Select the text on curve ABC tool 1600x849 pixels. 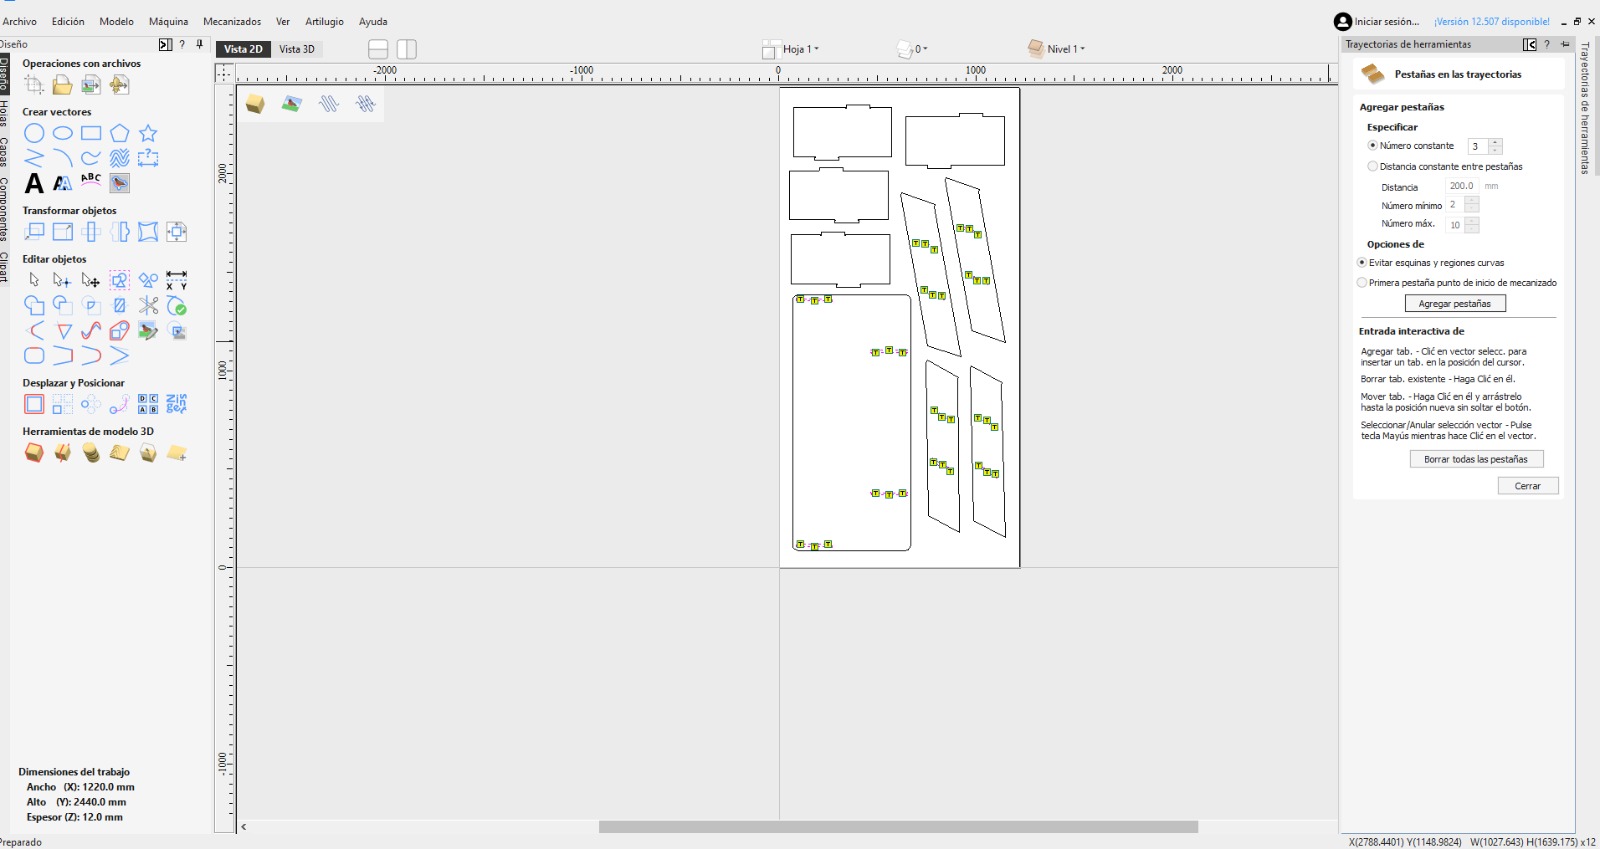91,181
